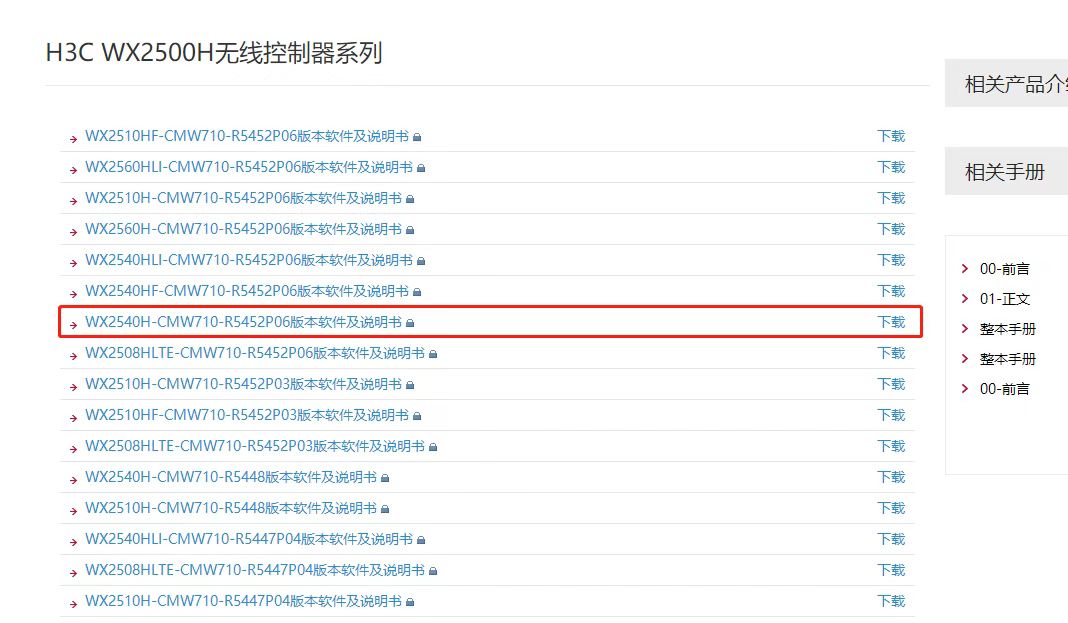Click lock icon beside WX2508HLTE-CMW710-R5447P04 link

(x=433, y=571)
